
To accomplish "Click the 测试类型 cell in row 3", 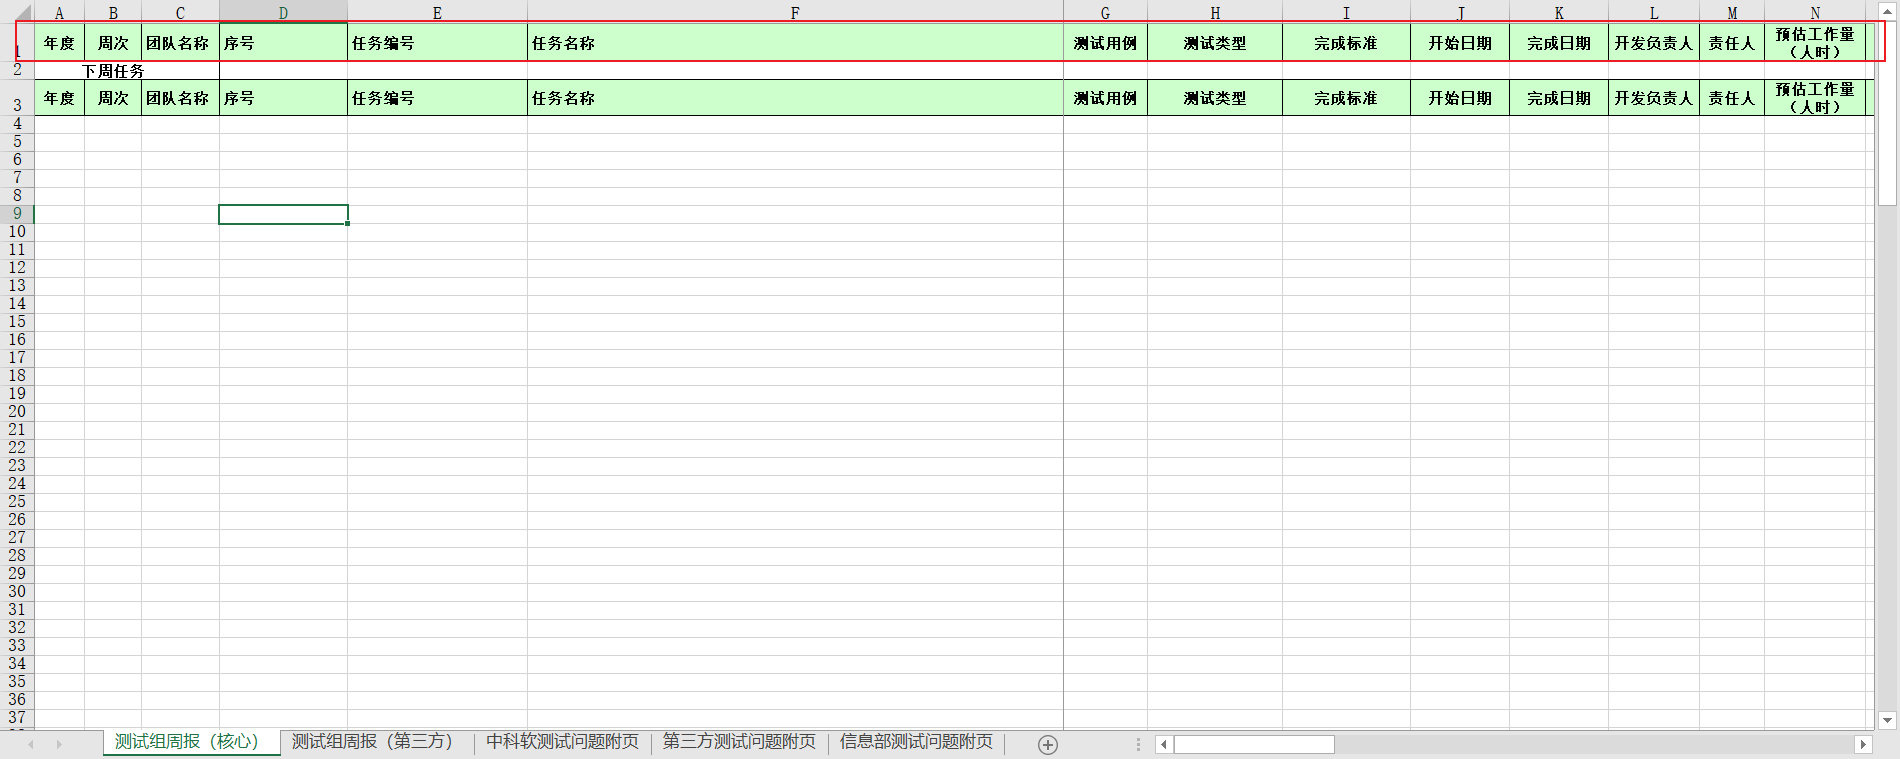I will 1215,98.
